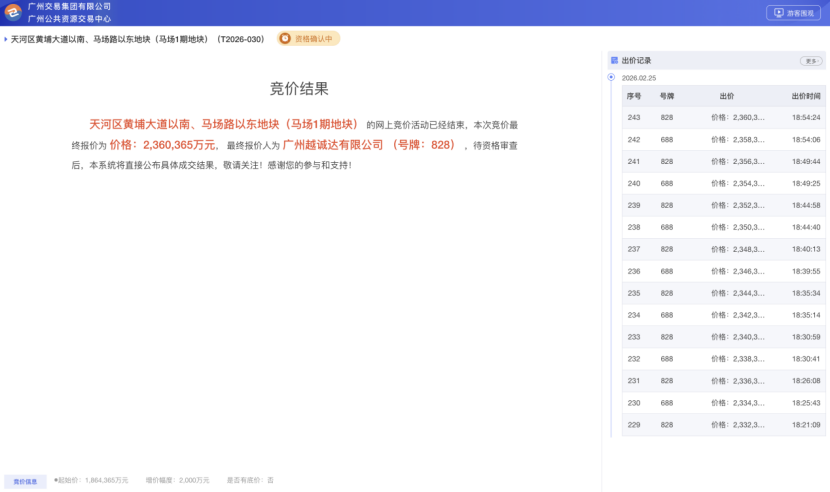The image size is (830, 492).
Task: Click the 游客围观 button
Action: coord(793,13)
